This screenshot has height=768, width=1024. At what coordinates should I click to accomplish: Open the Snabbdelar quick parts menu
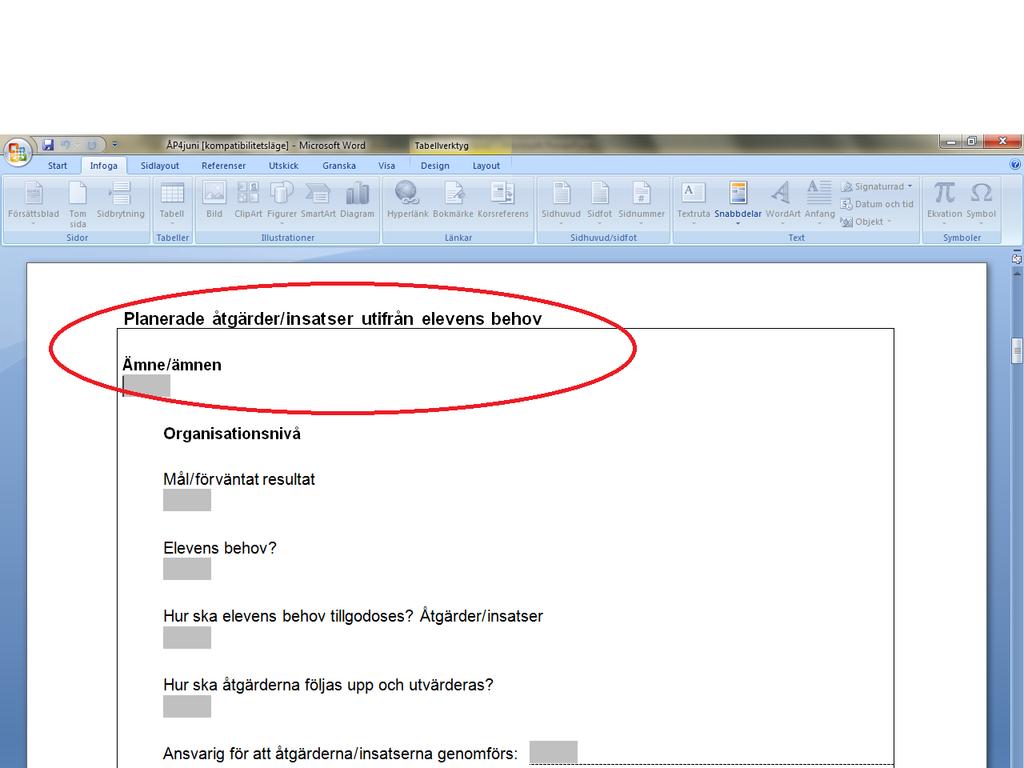tap(738, 202)
